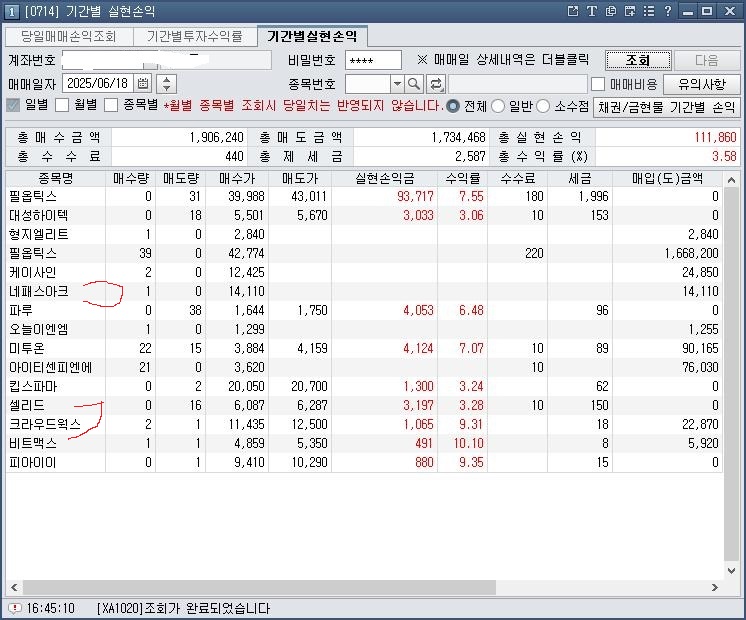The image size is (746, 620).
Task: Select the 셀리드 row
Action: coord(364,405)
